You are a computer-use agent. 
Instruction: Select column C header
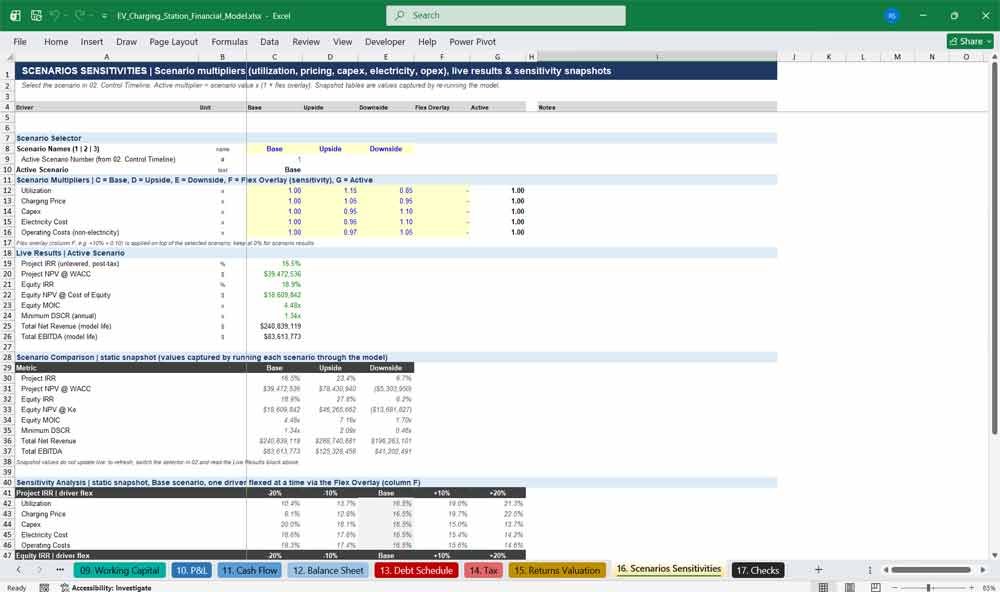pos(274,57)
